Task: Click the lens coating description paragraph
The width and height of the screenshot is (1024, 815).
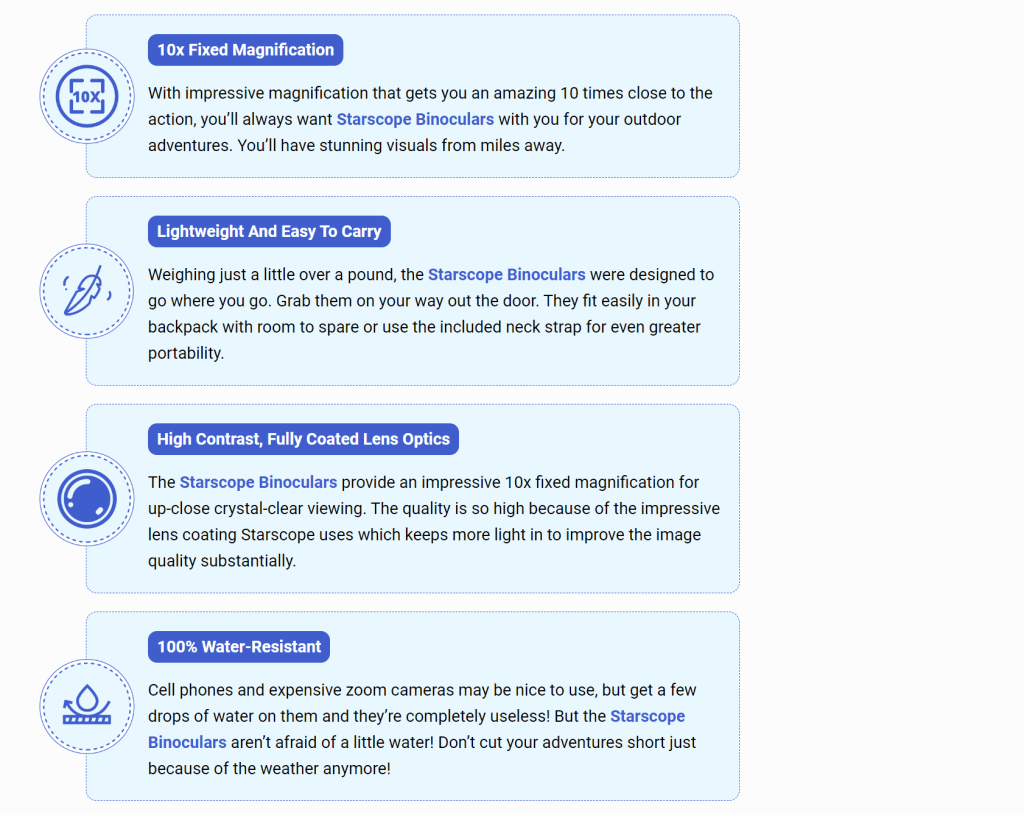Action: point(434,522)
